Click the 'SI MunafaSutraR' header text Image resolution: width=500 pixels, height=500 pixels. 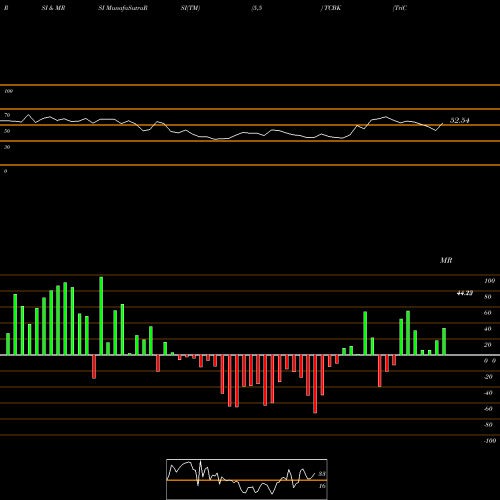(x=123, y=8)
